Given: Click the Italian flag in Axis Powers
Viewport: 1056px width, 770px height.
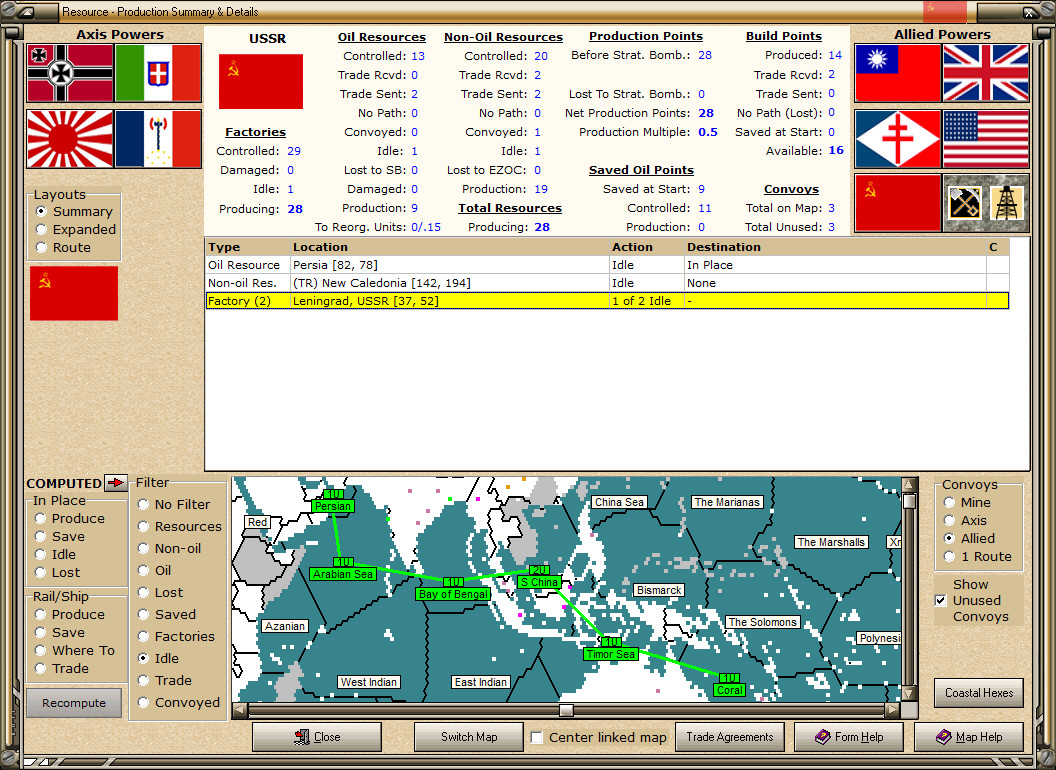Looking at the screenshot, I should click(x=158, y=75).
